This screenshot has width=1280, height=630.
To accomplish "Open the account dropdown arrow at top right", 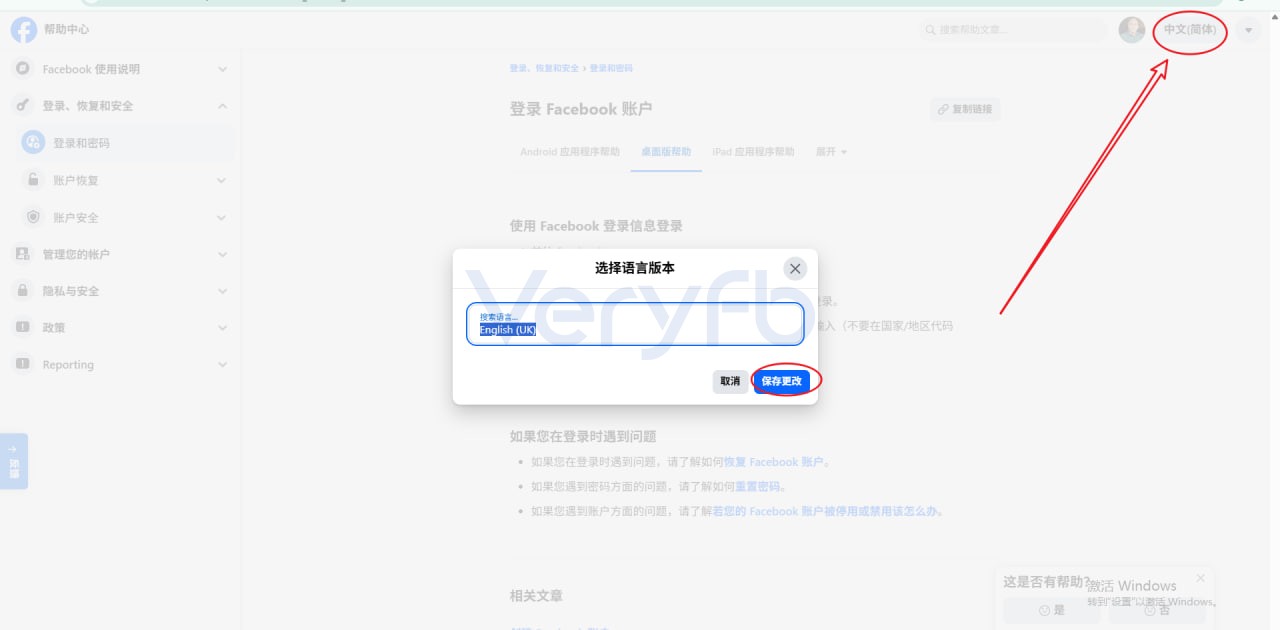I will click(x=1248, y=30).
